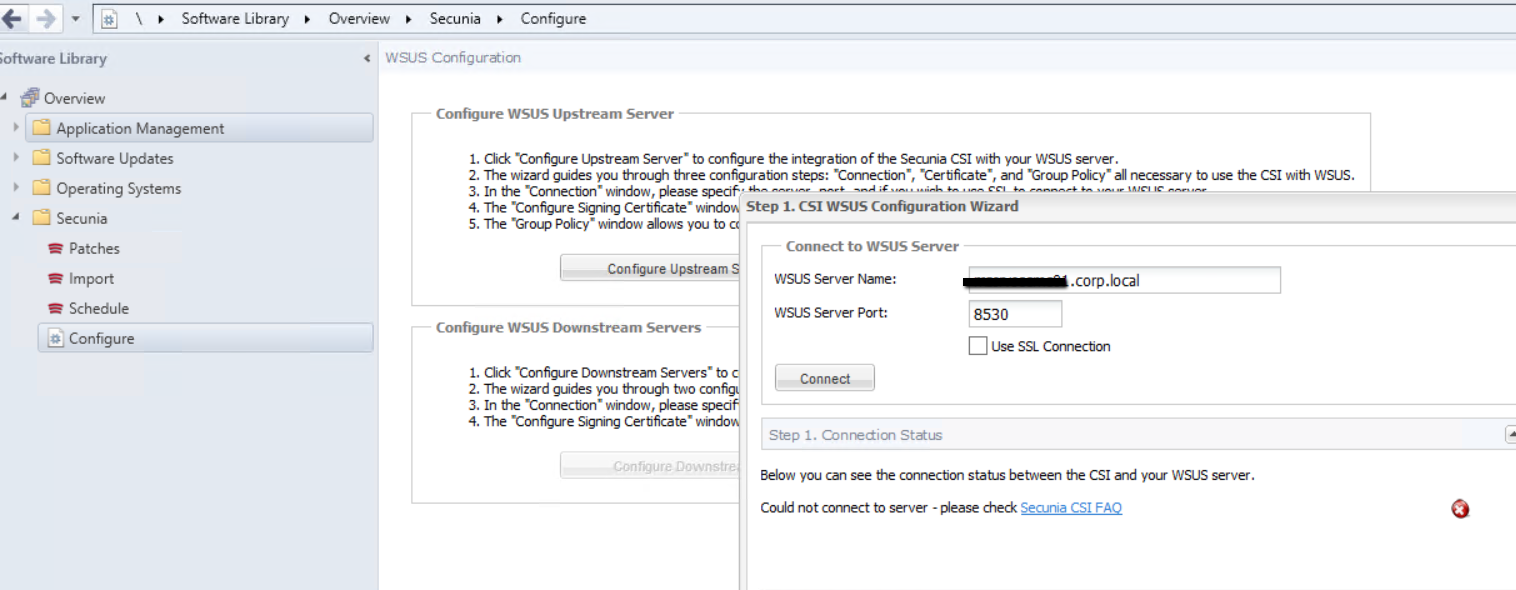Image resolution: width=1516 pixels, height=590 pixels.
Task: Click the red connection error icon
Action: tap(1460, 509)
